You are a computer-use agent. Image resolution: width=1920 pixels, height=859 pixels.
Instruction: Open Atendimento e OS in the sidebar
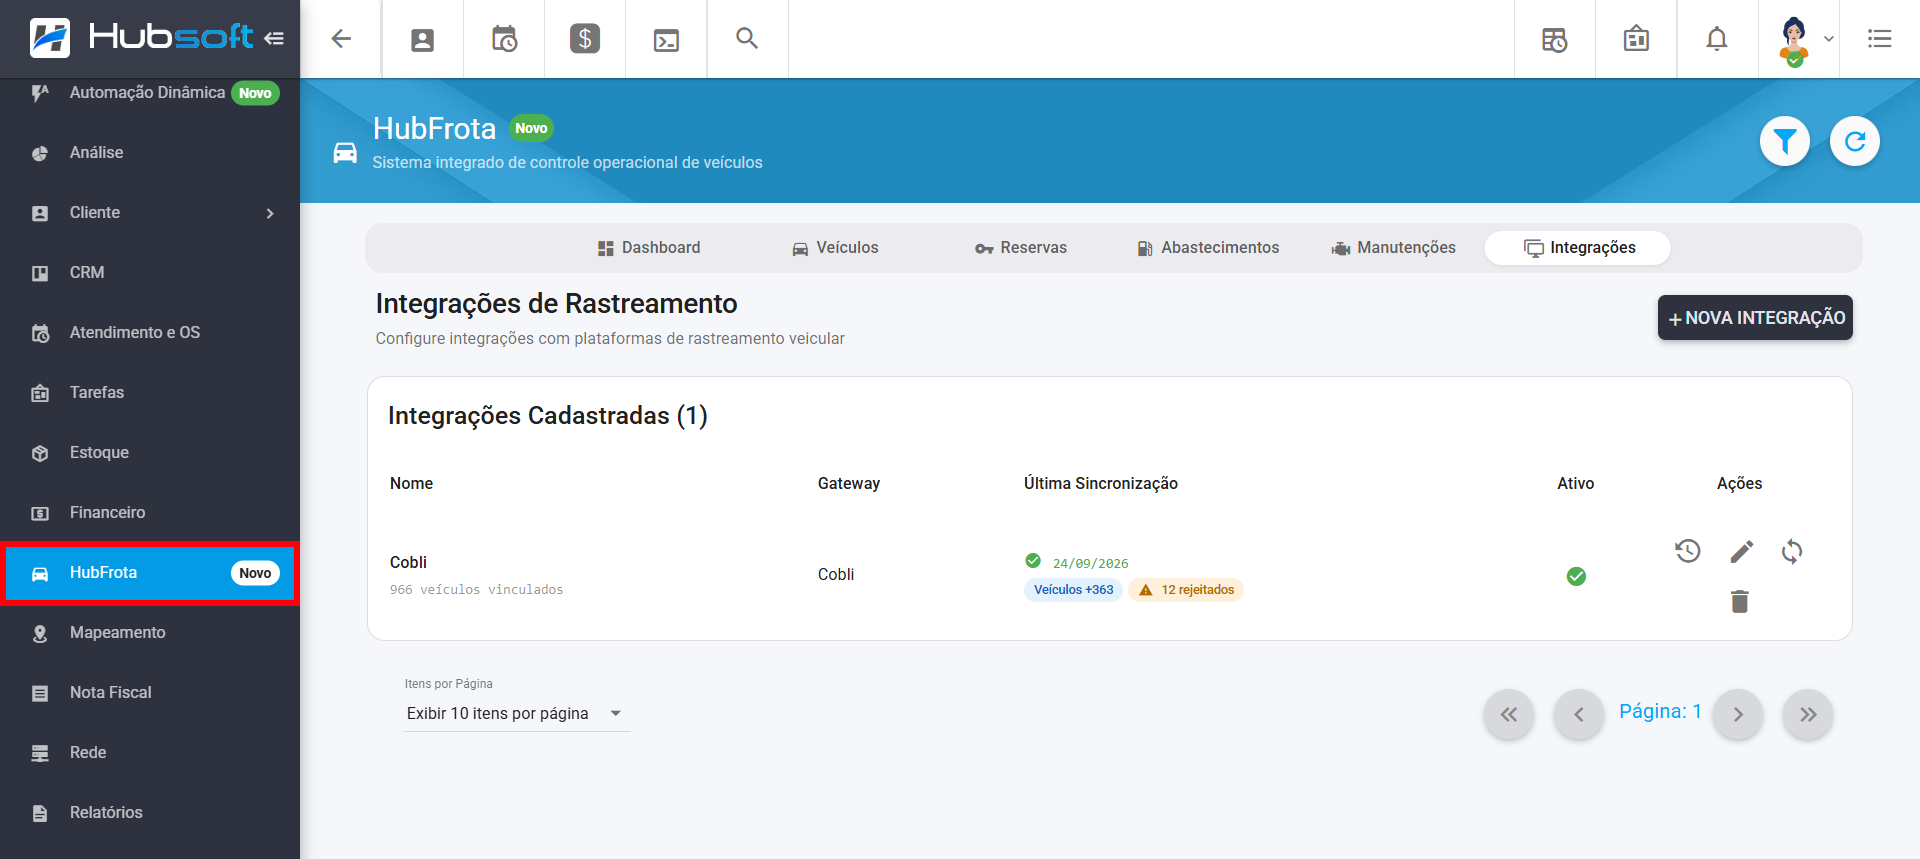point(150,333)
